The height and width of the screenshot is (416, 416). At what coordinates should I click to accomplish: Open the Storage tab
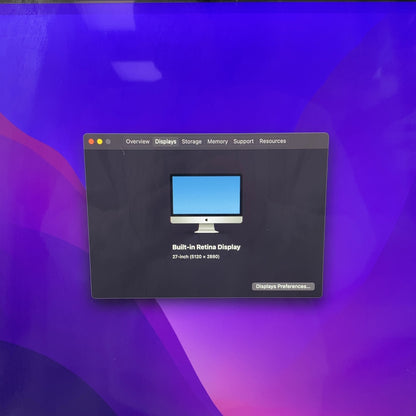(x=191, y=141)
